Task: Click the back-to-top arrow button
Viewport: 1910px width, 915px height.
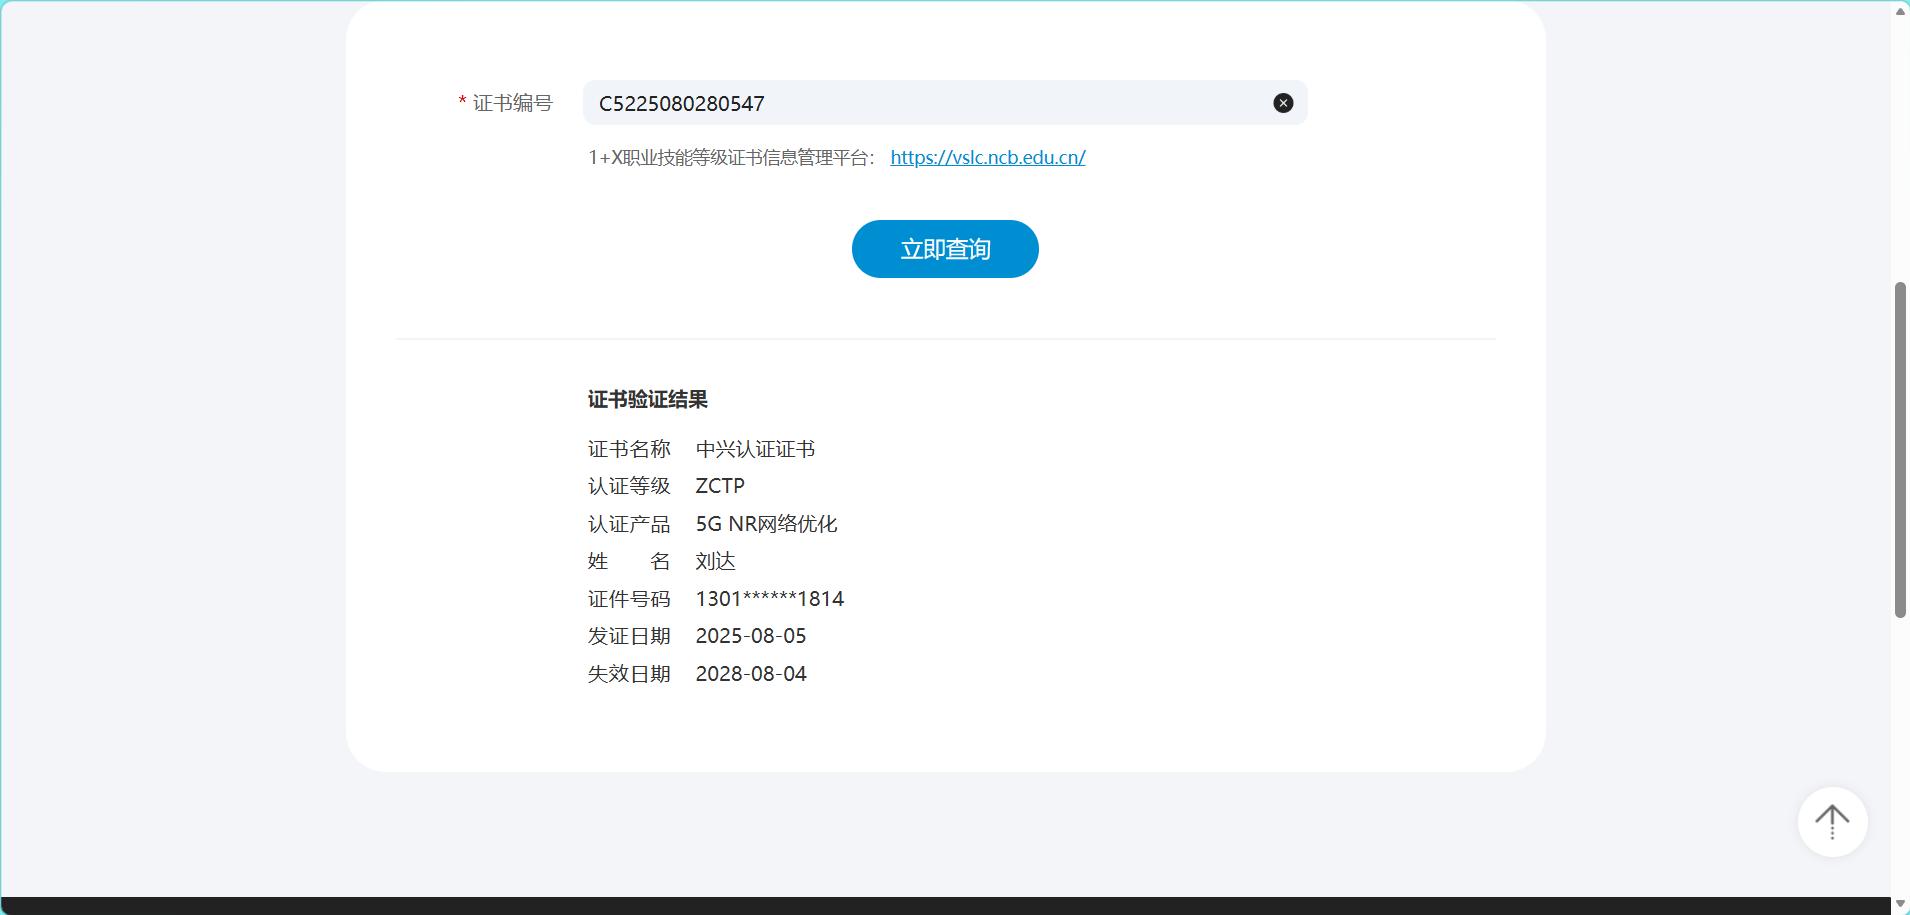Action: 1832,822
